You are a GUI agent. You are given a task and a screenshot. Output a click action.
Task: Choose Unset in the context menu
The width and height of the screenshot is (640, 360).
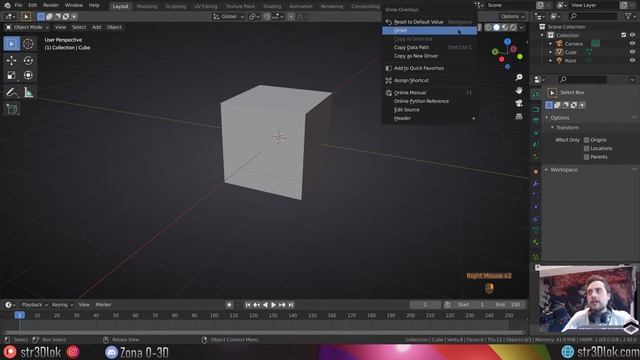pyautogui.click(x=429, y=31)
